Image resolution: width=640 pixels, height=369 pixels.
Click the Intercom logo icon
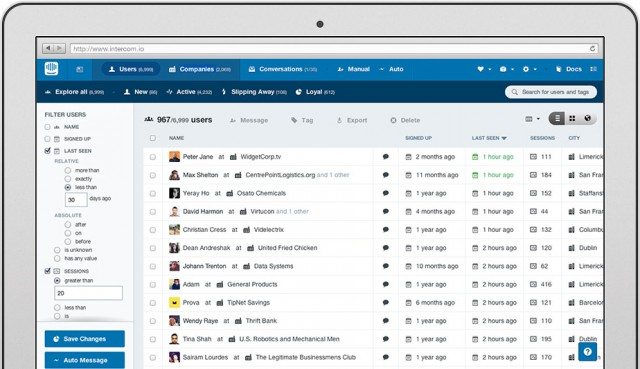[x=51, y=69]
